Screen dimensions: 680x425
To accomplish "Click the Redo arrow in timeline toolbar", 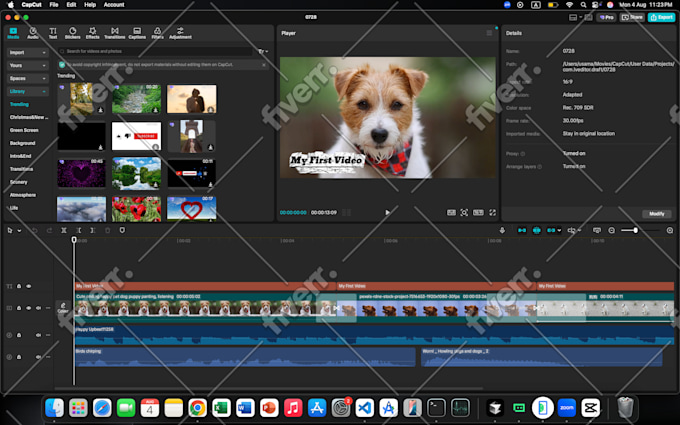I will click(x=49, y=230).
